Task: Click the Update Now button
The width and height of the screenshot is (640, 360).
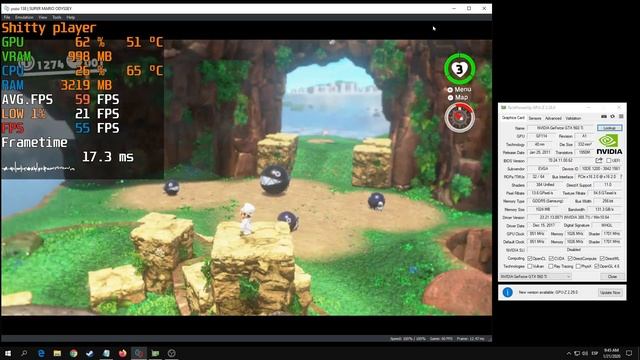Action: pos(610,293)
